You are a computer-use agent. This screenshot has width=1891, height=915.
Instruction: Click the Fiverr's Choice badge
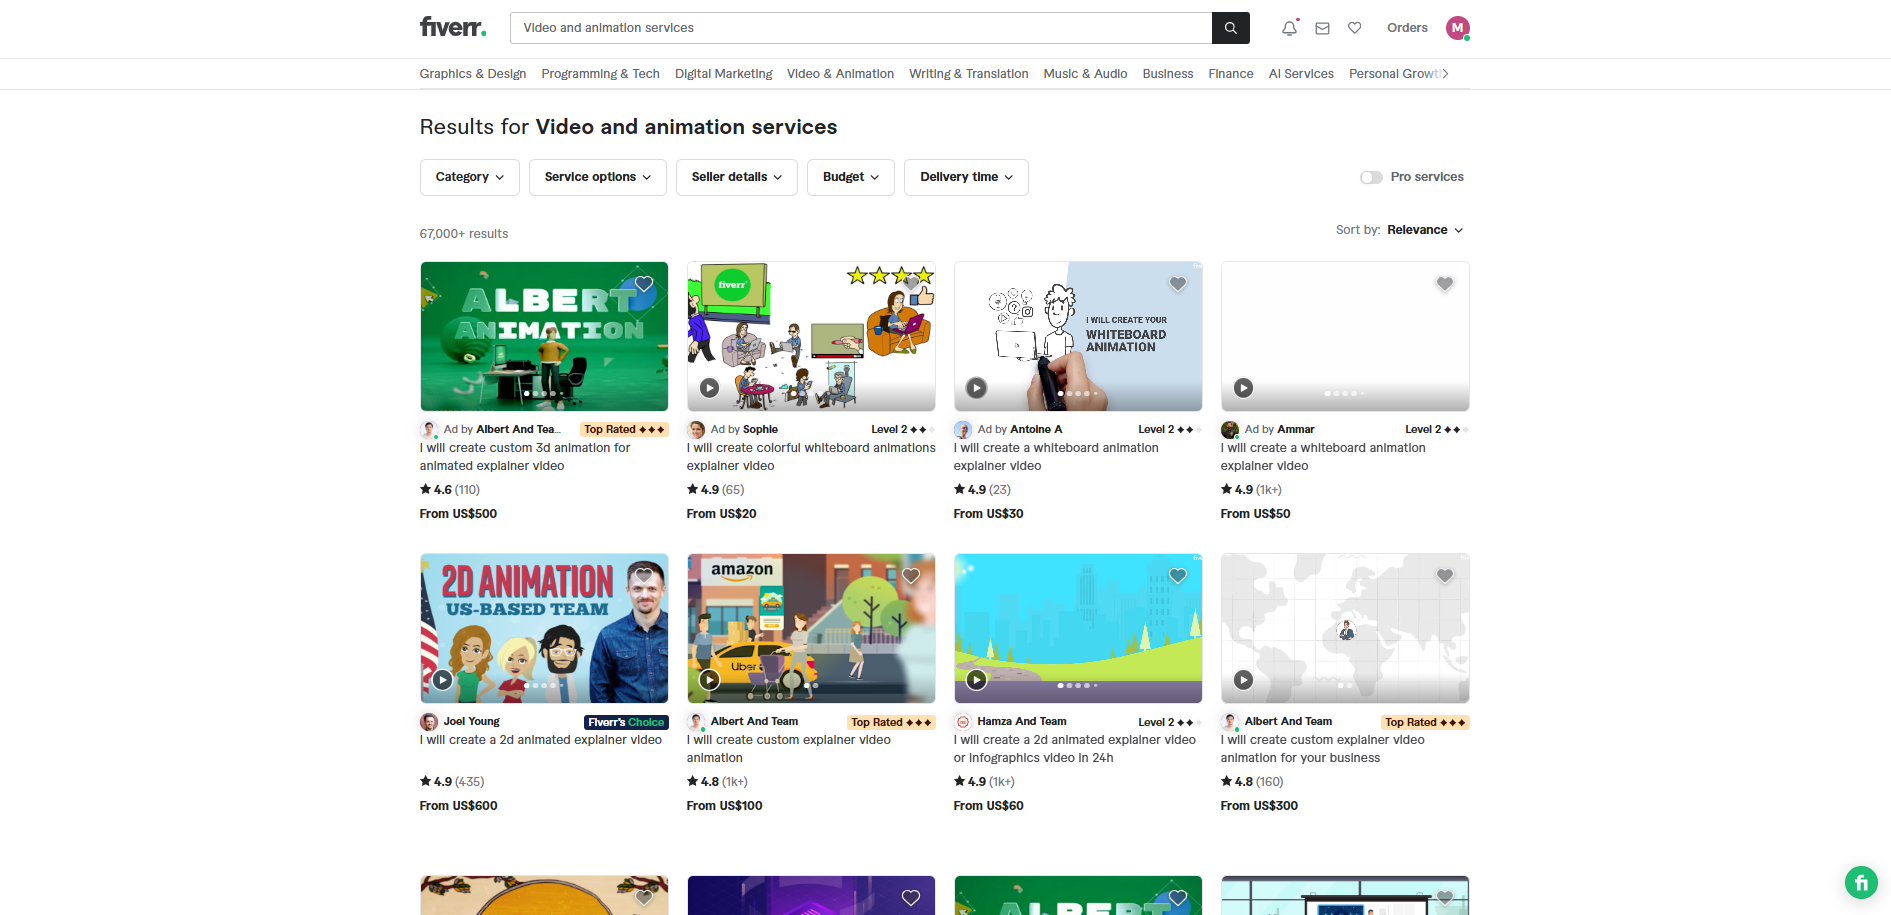pyautogui.click(x=626, y=722)
